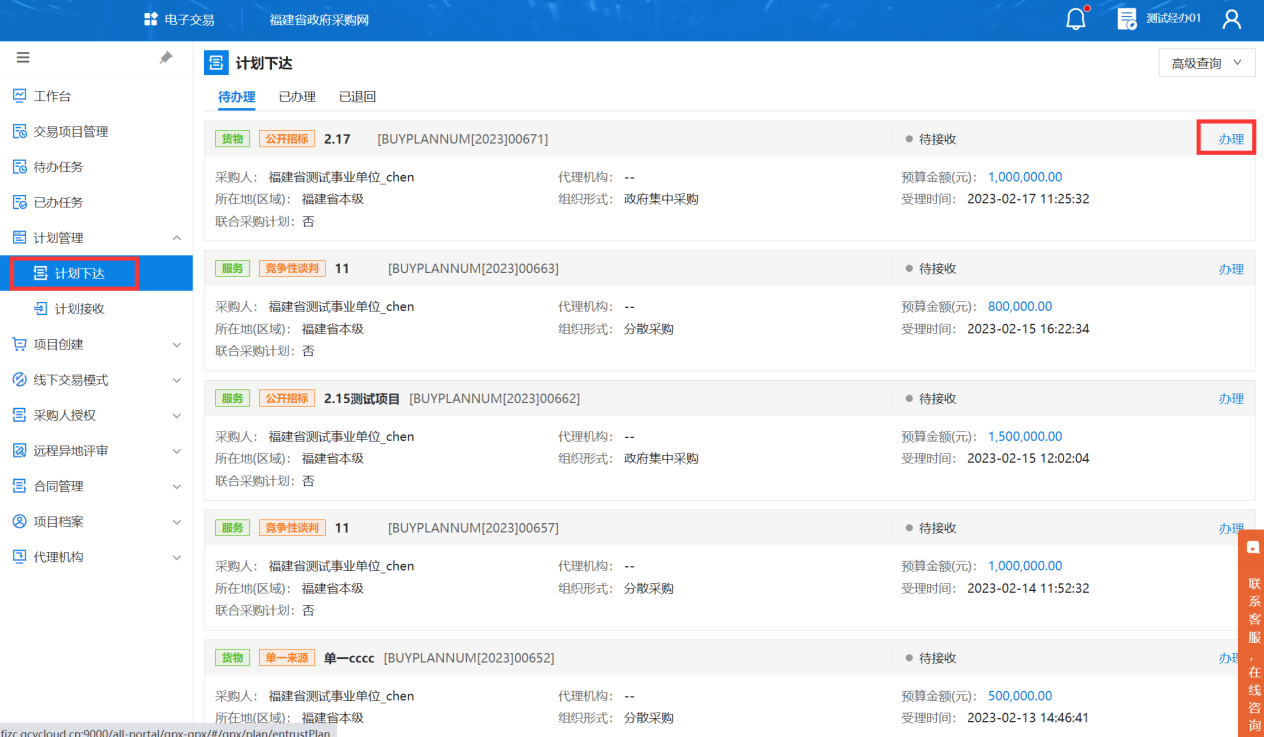This screenshot has height=737, width=1264.
Task: Click the 待办任务 sidebar icon
Action: (19, 167)
